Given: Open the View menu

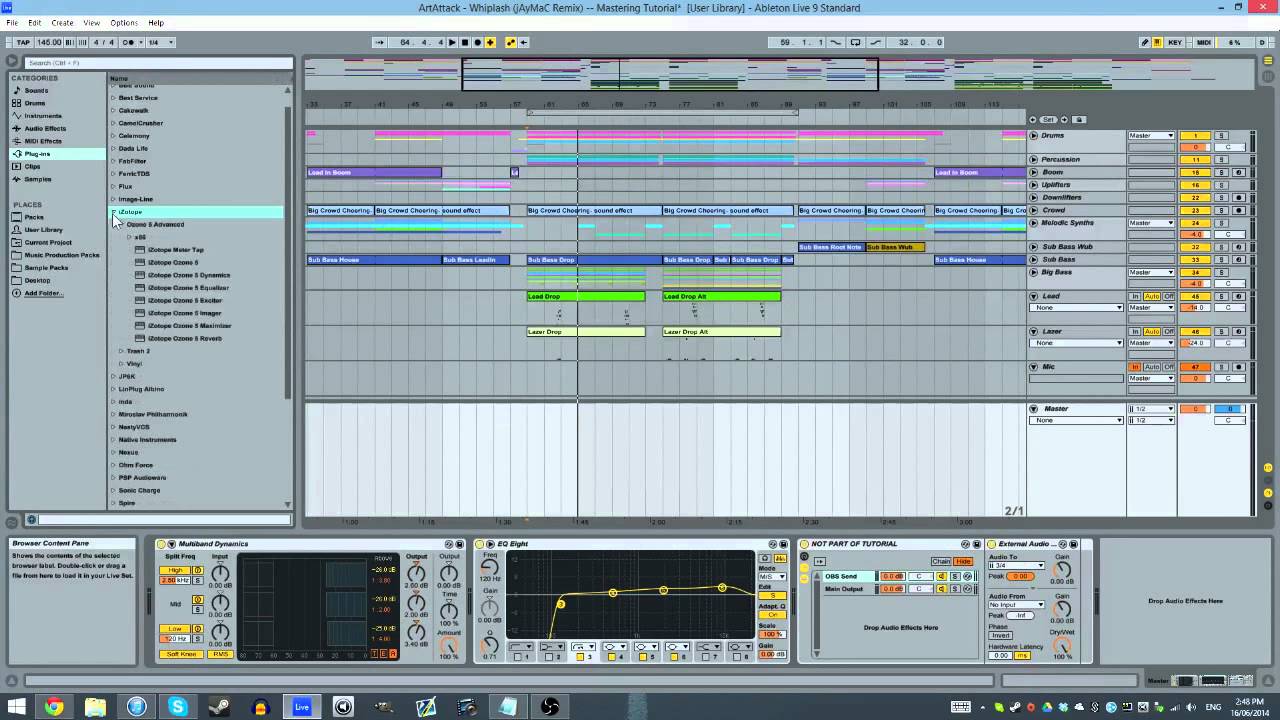Looking at the screenshot, I should click(x=91, y=22).
